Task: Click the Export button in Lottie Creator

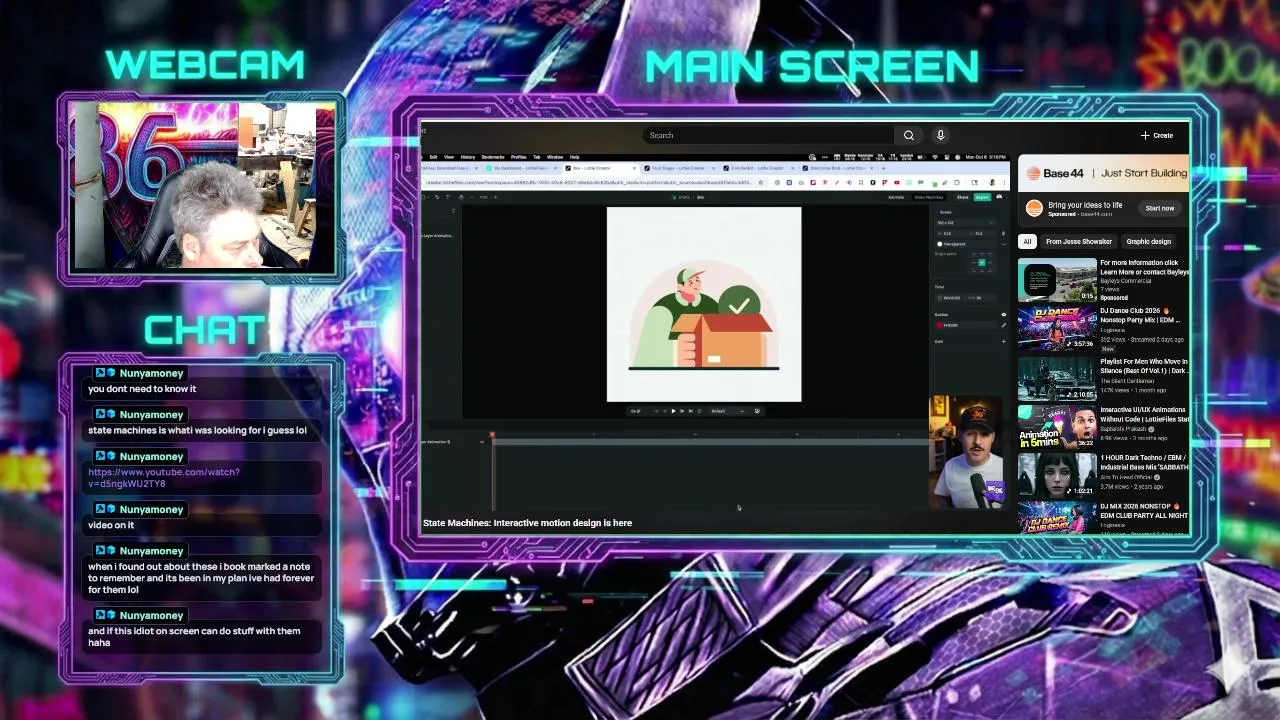Action: pos(982,197)
